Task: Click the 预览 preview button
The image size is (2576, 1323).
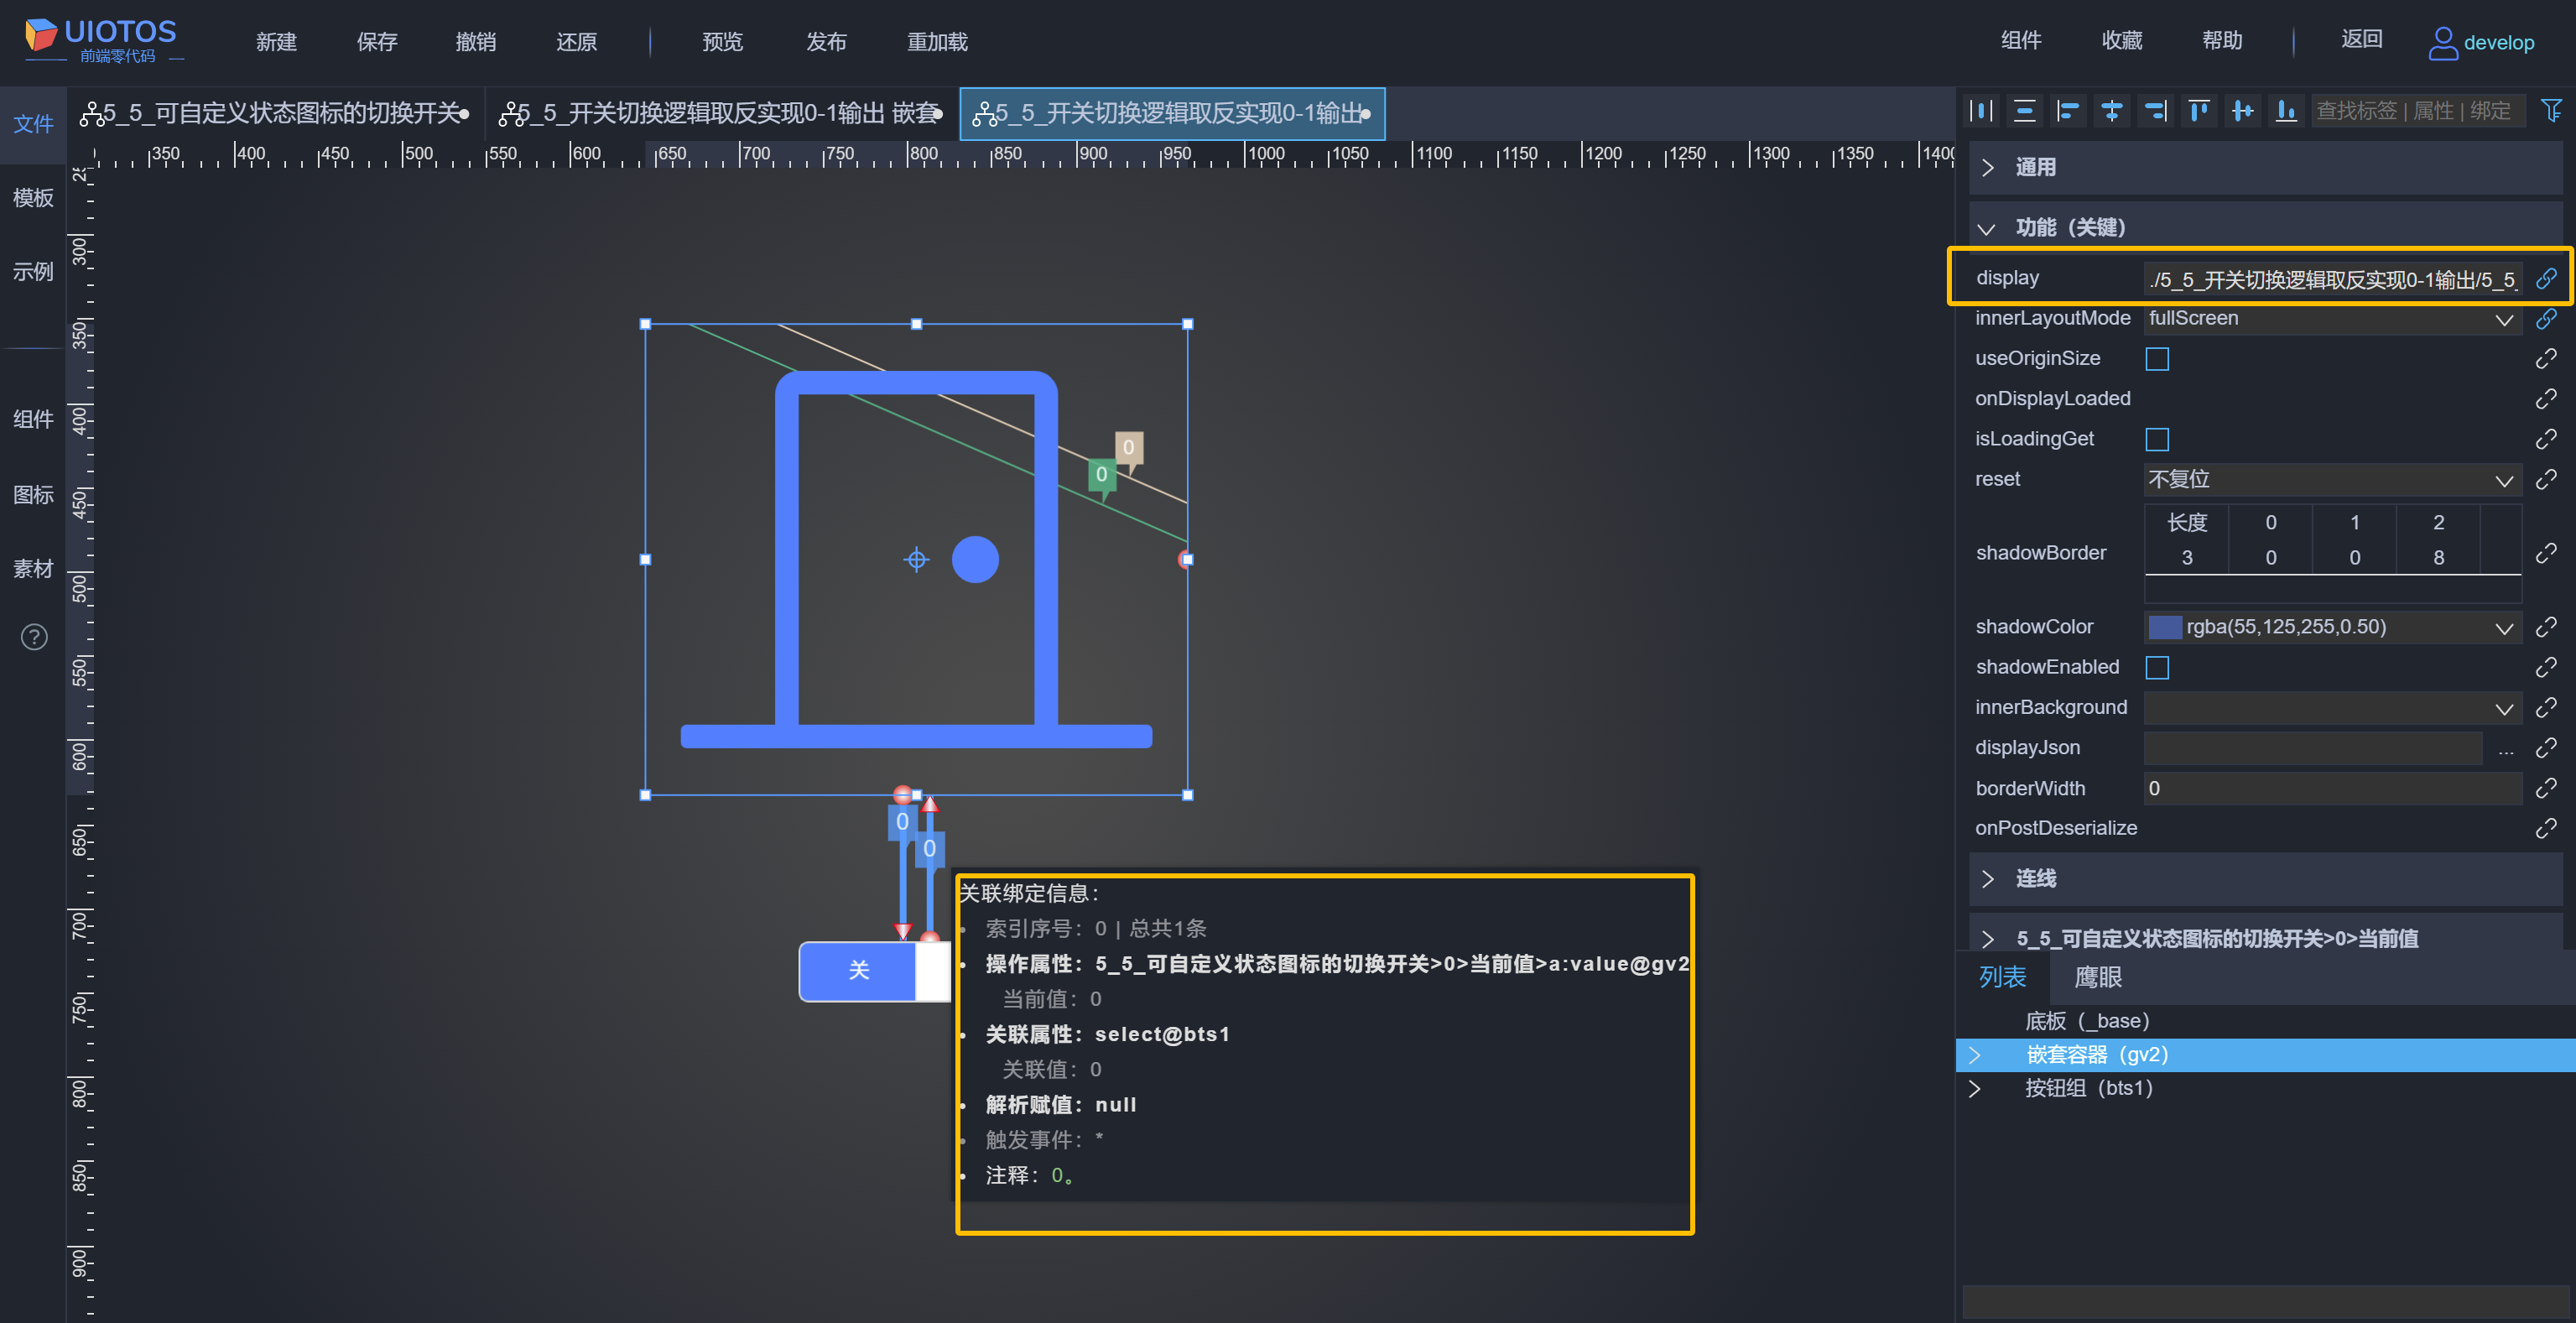Action: tap(722, 42)
